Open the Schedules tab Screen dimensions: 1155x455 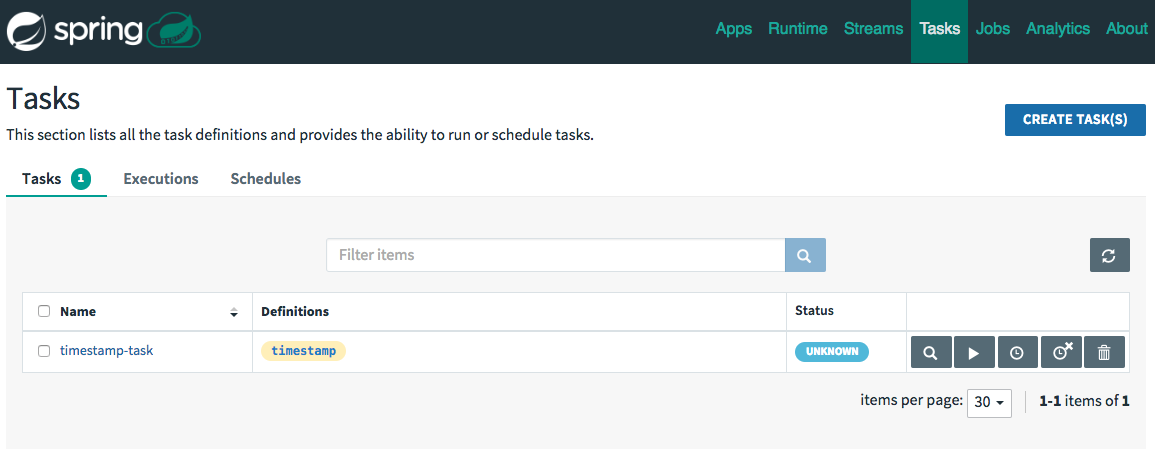[265, 179]
